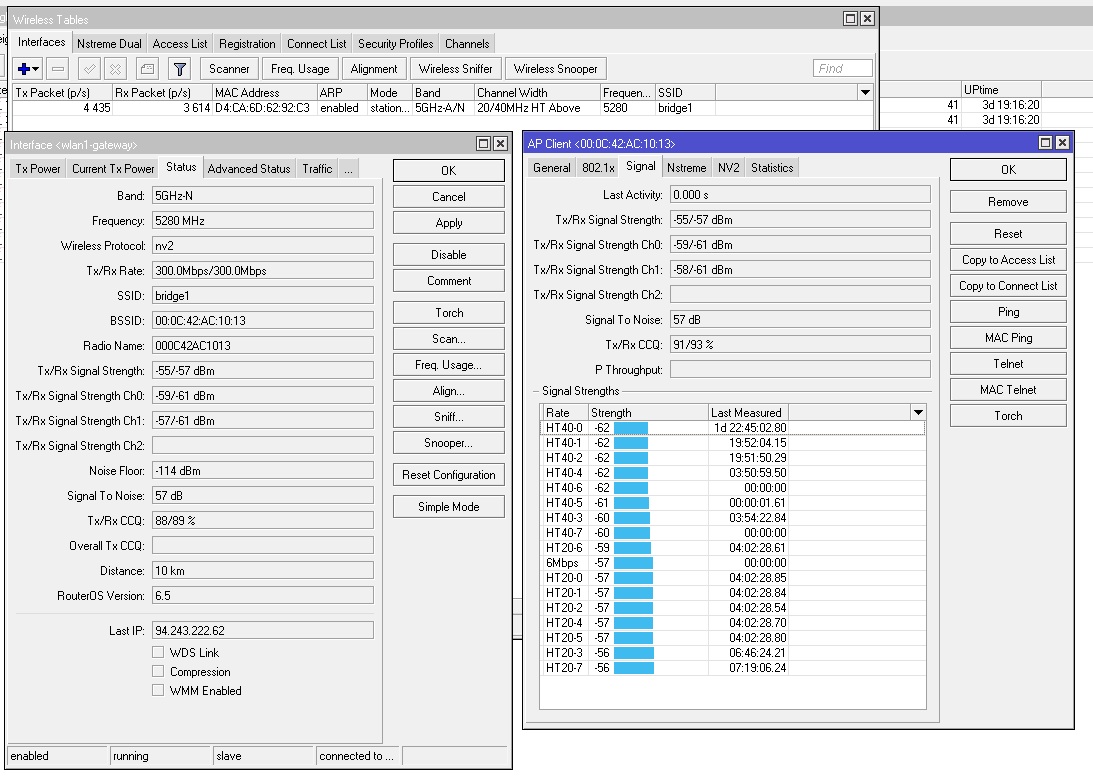Click the comment toolbar icon
1093x776 pixels.
point(147,69)
